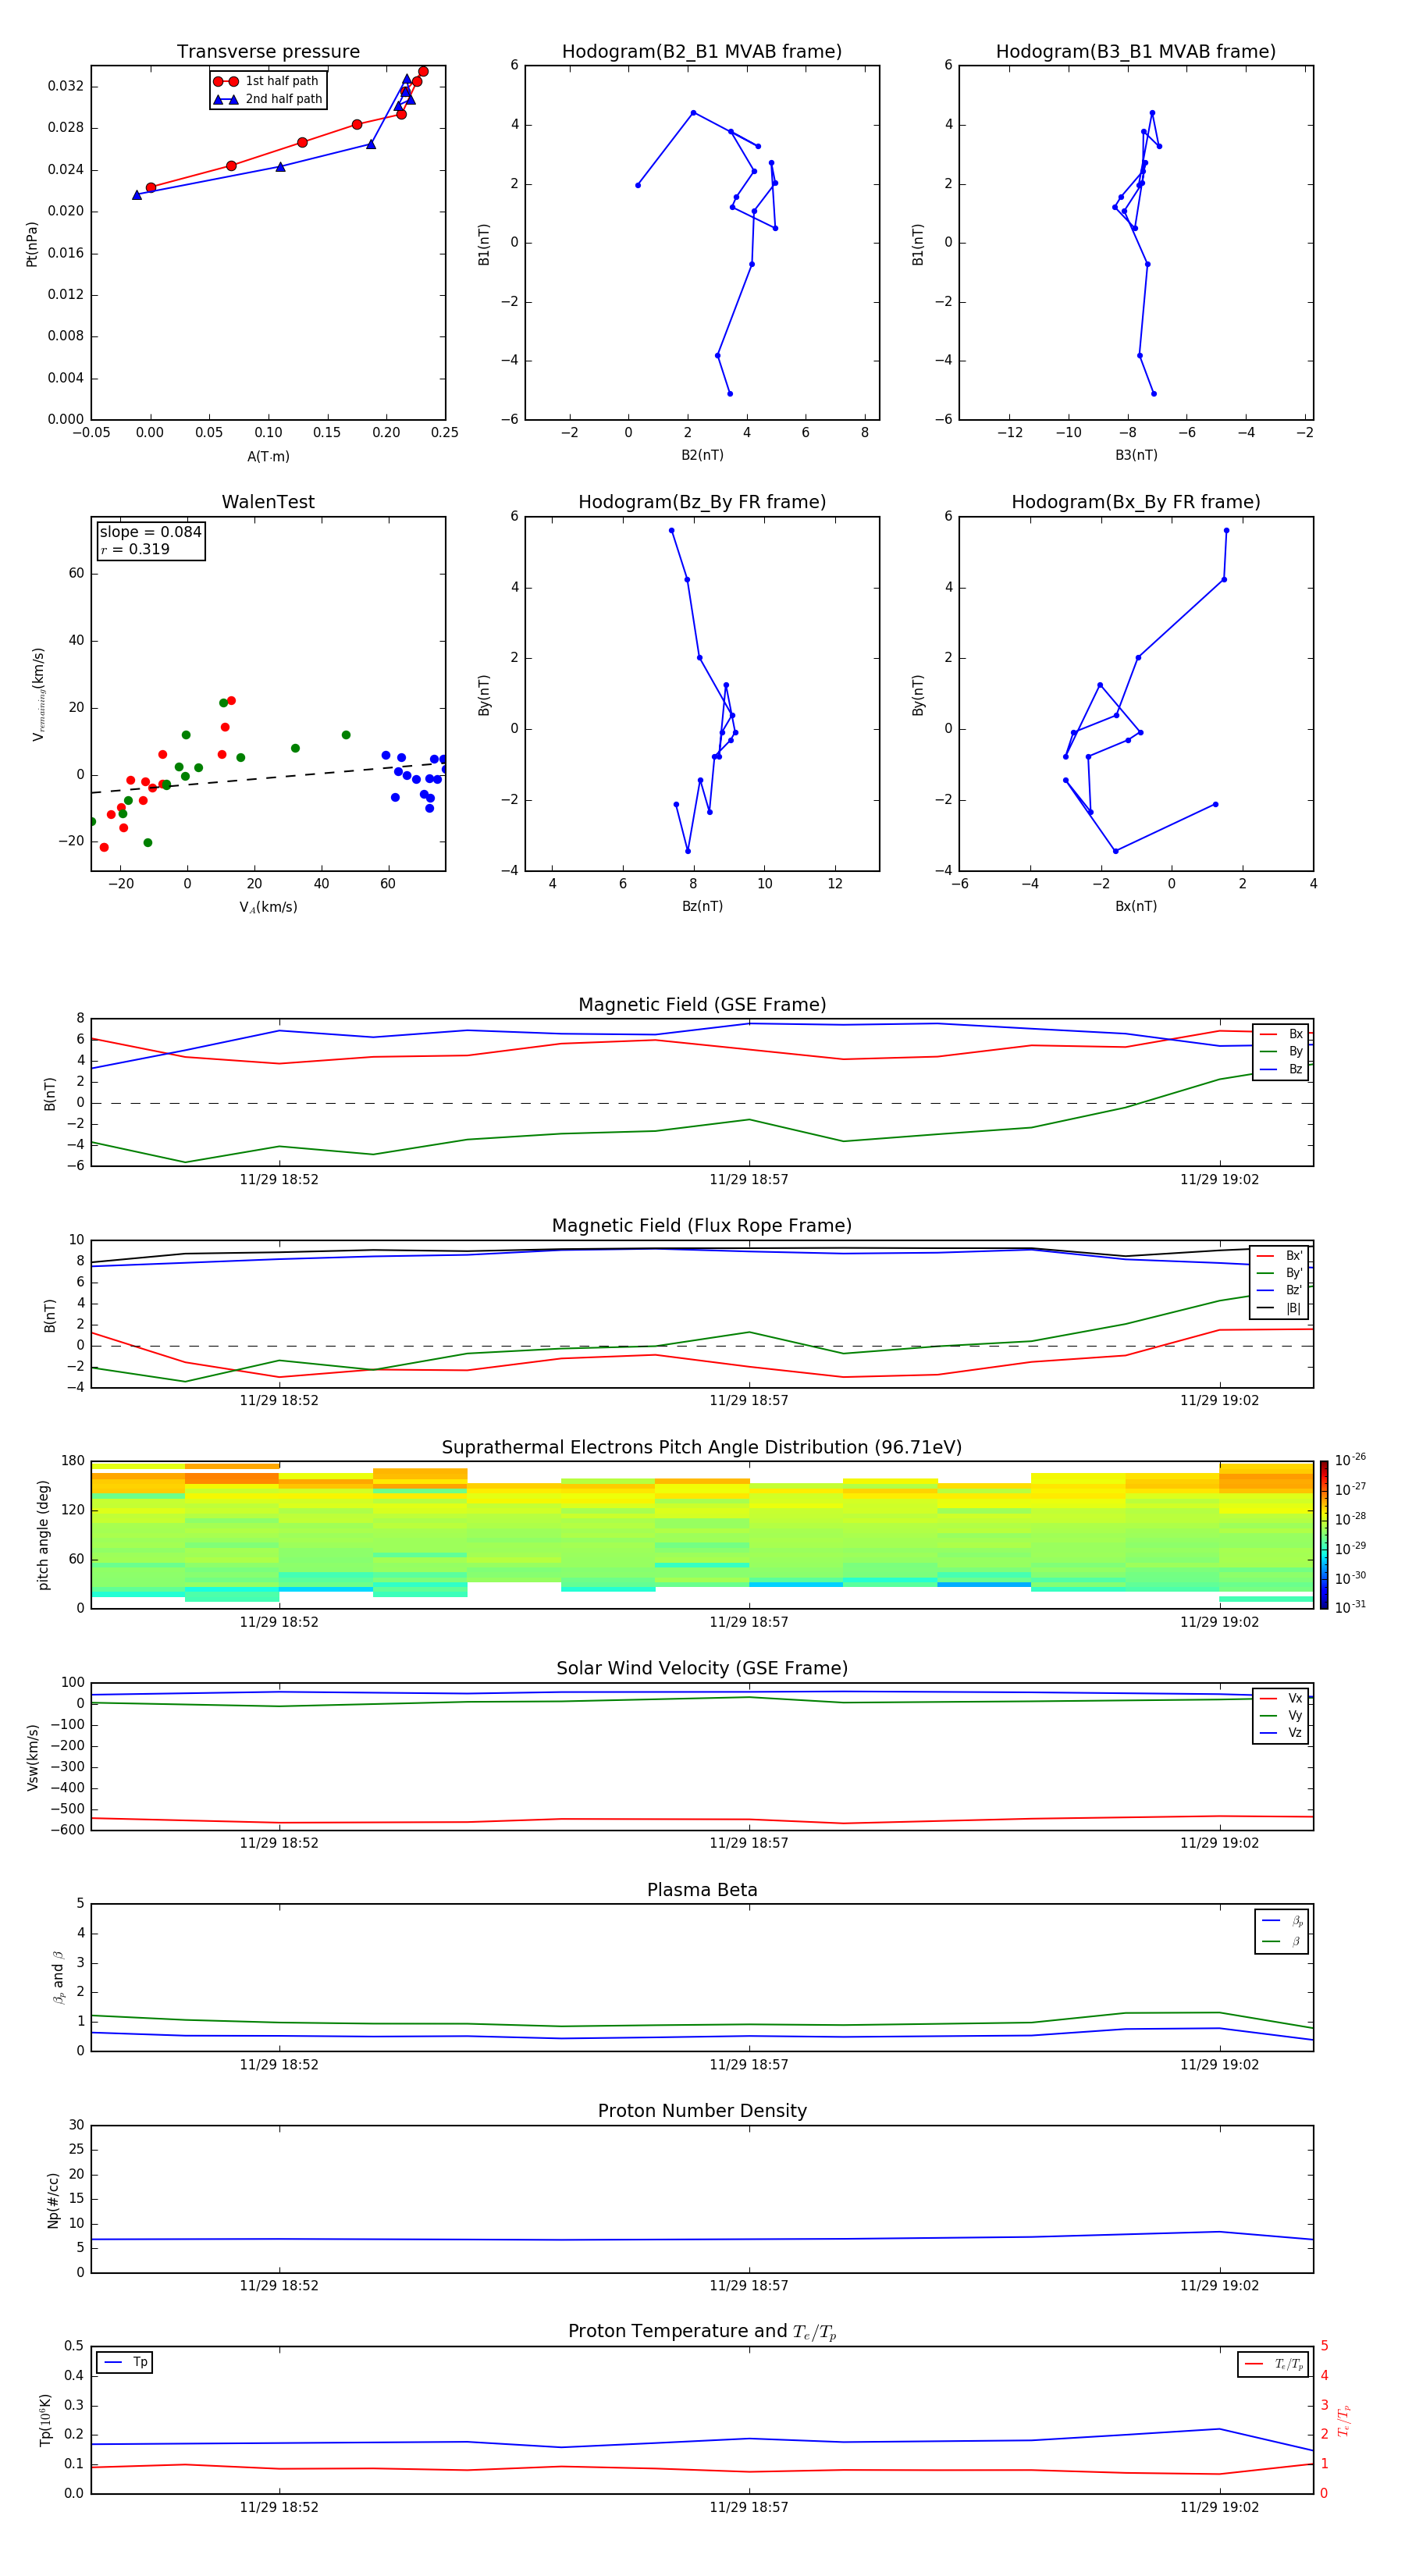Click the 'Transverse pressure' plot title
1405x2576 pixels.
click(x=268, y=52)
